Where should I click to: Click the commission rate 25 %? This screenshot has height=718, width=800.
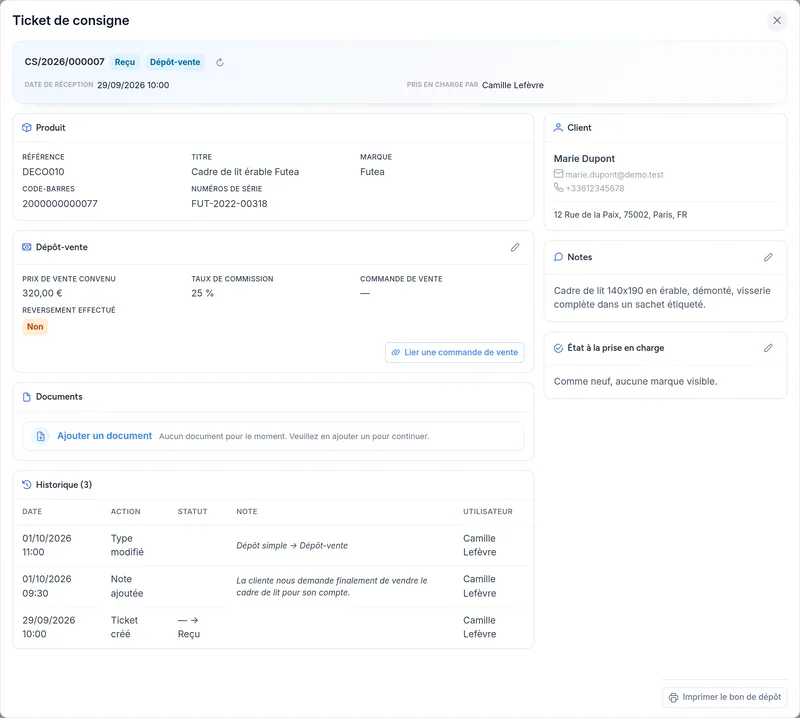203,293
